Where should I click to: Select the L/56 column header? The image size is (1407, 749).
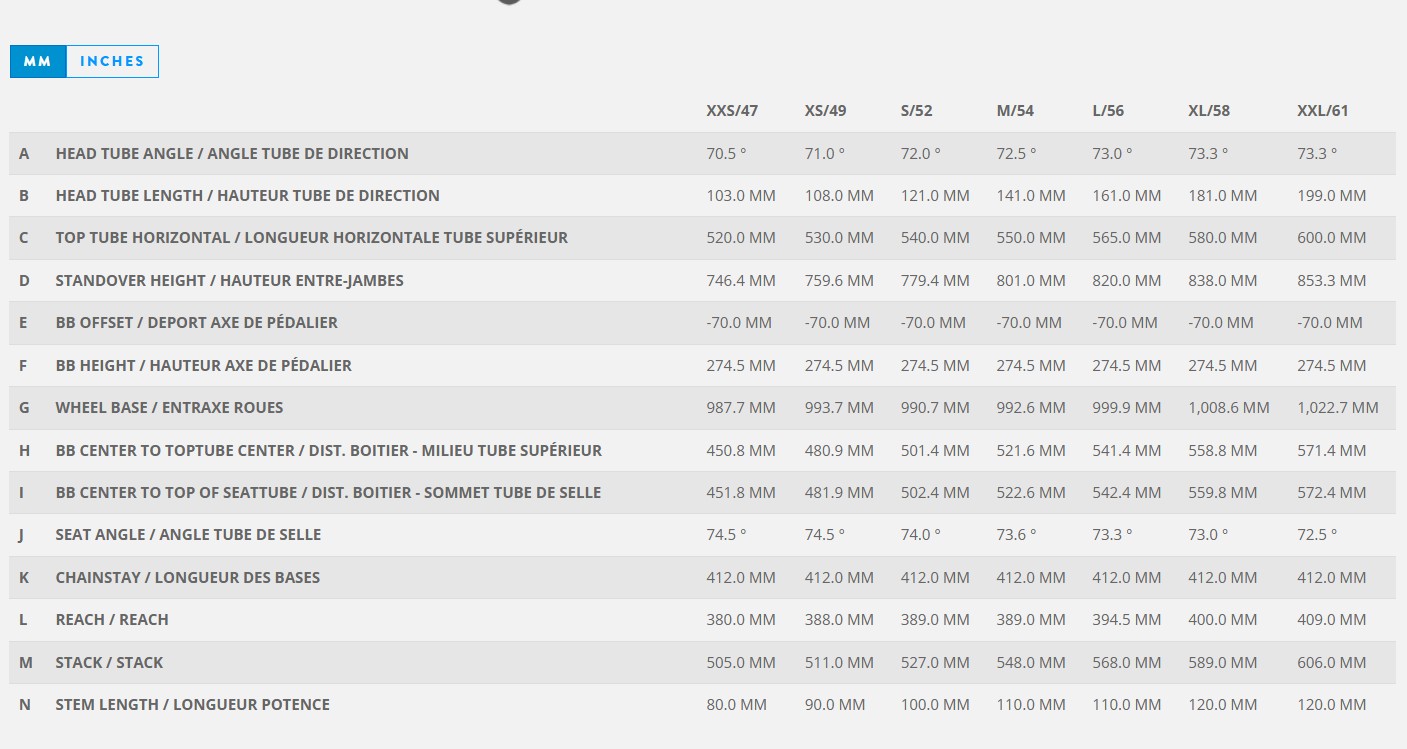[x=1109, y=110]
